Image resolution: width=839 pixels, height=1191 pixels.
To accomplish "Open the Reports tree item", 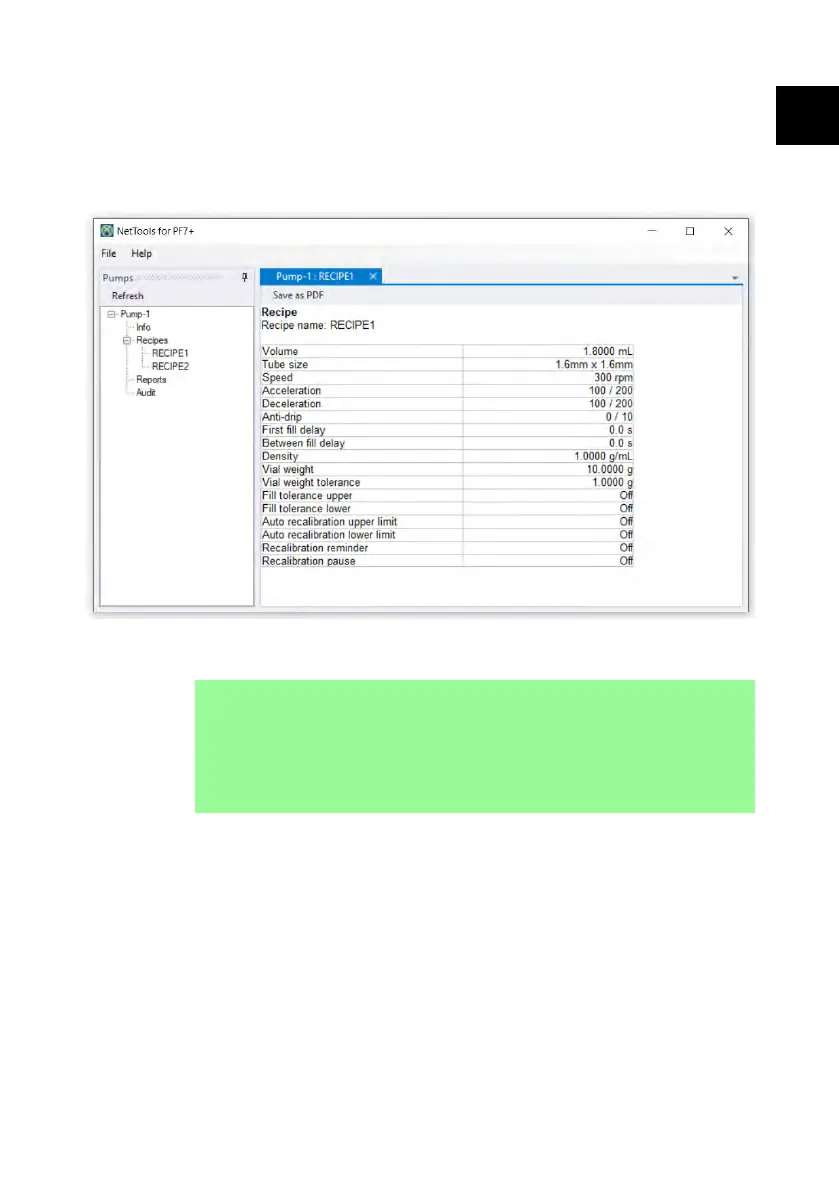I will 151,380.
